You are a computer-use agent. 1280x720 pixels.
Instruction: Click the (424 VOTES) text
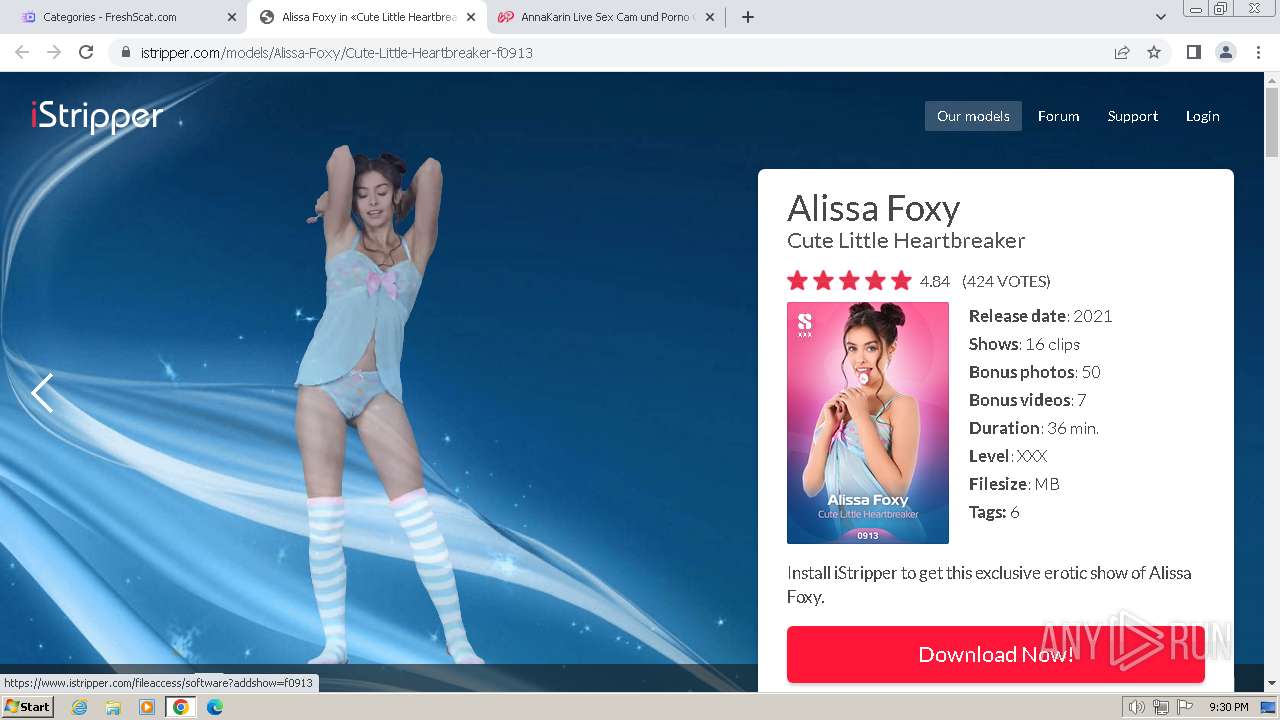pos(1006,281)
